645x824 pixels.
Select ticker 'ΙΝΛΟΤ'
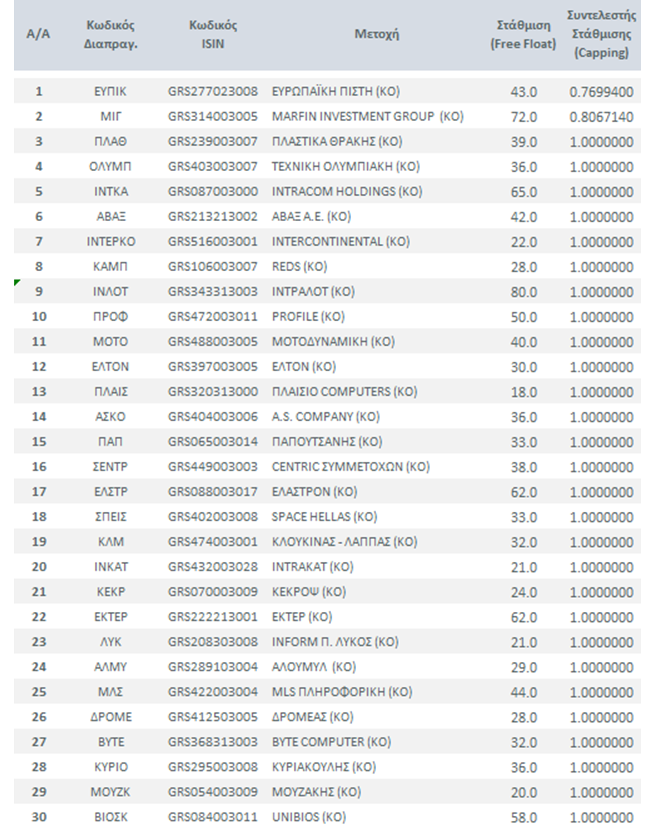(110, 292)
